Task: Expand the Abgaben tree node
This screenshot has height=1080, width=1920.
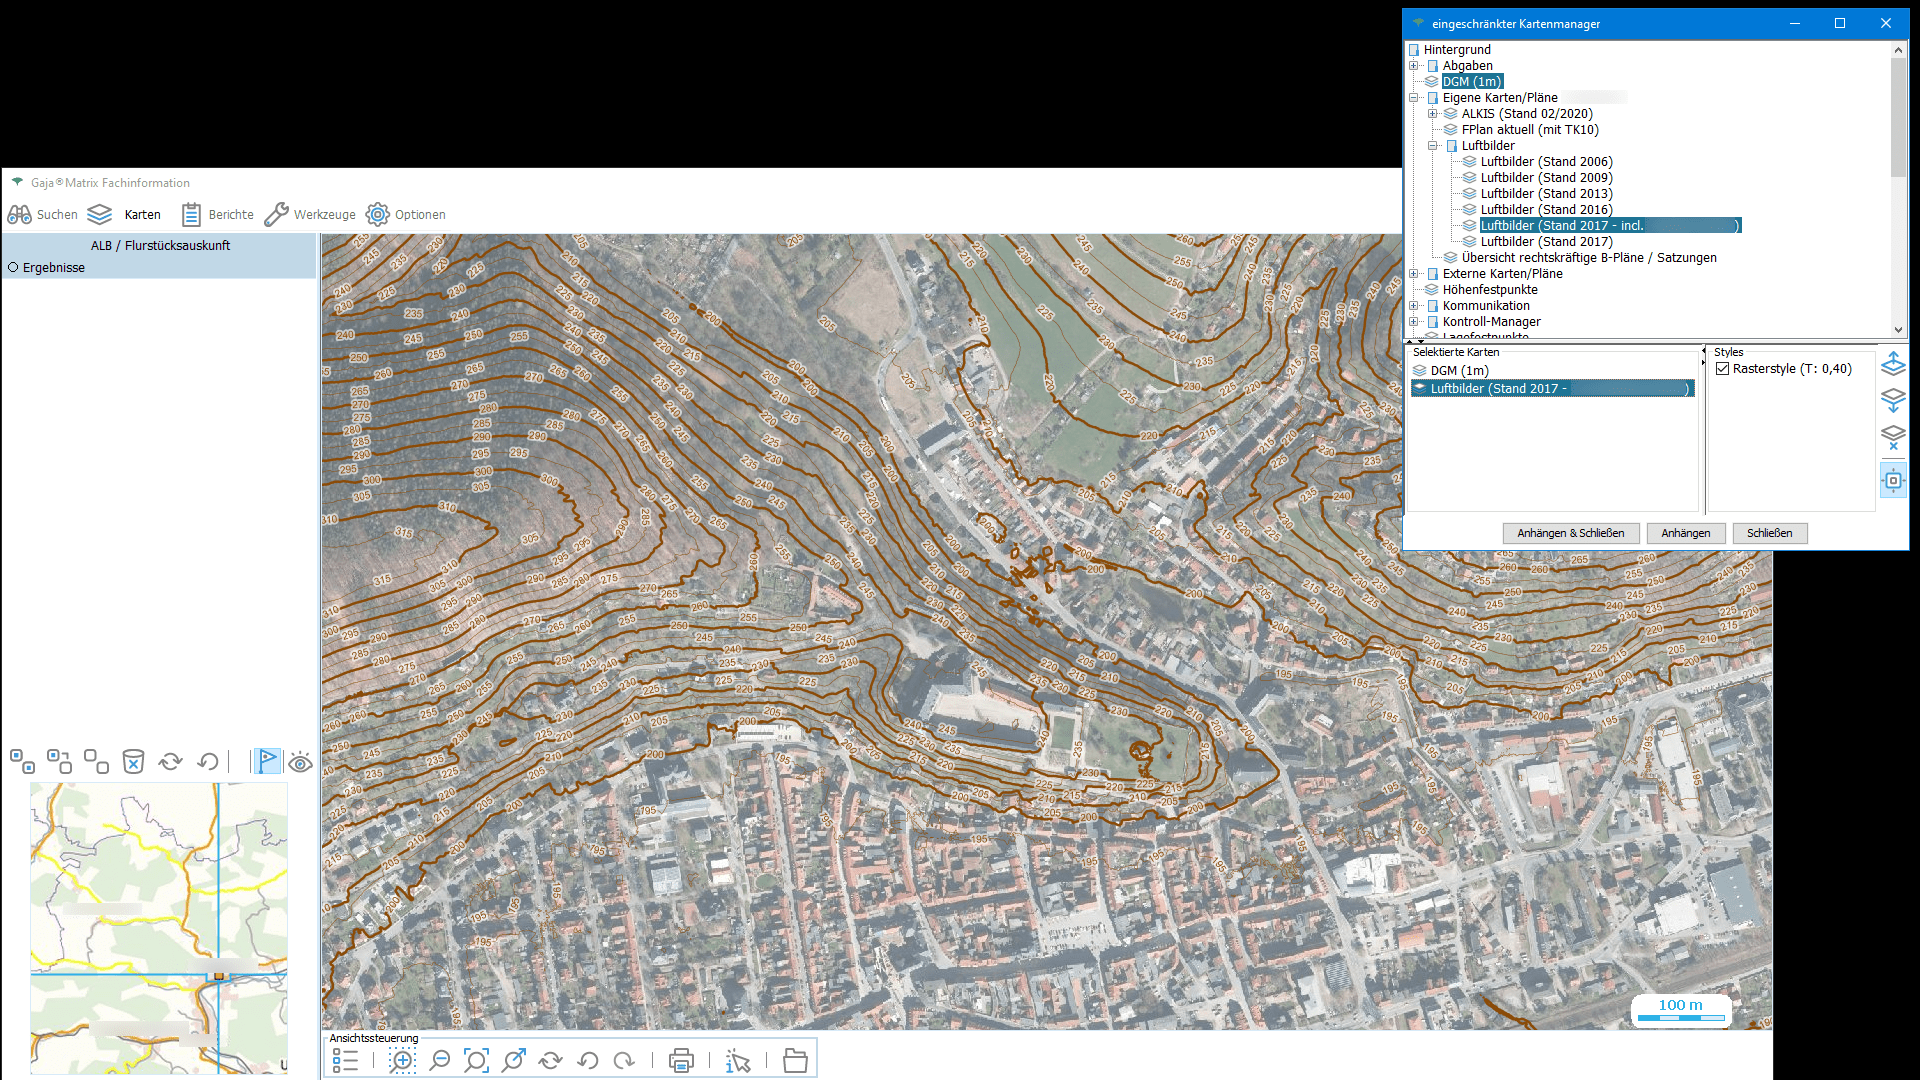Action: coord(1414,66)
